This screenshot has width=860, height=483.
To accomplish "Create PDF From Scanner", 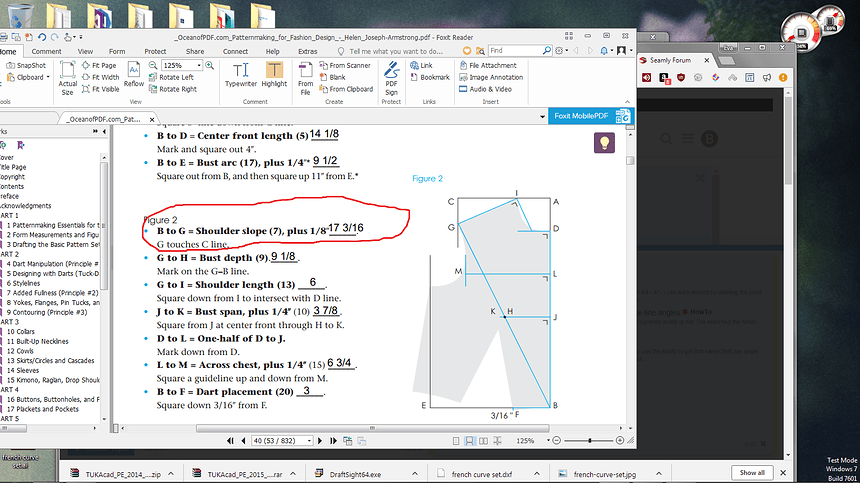I will 345,65.
